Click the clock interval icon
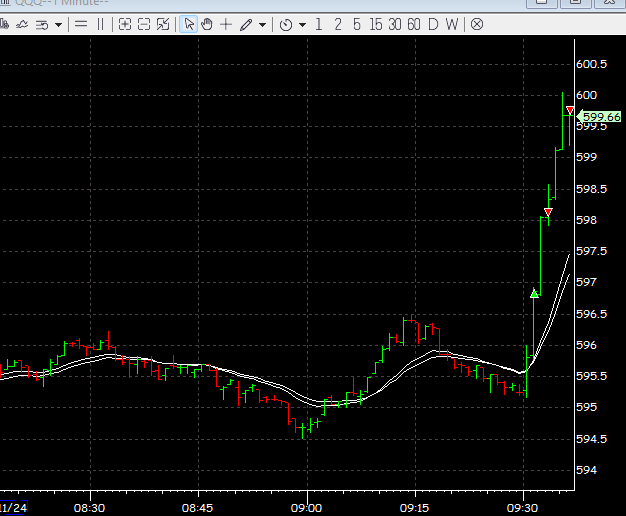This screenshot has height=516, width=626. pos(286,25)
